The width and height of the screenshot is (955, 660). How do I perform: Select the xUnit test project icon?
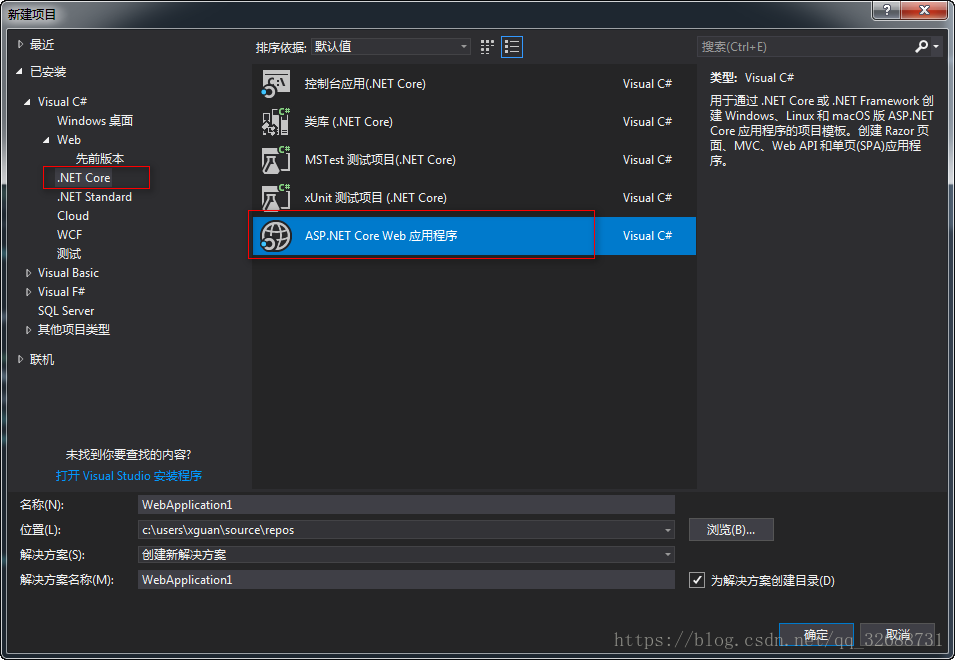point(276,198)
